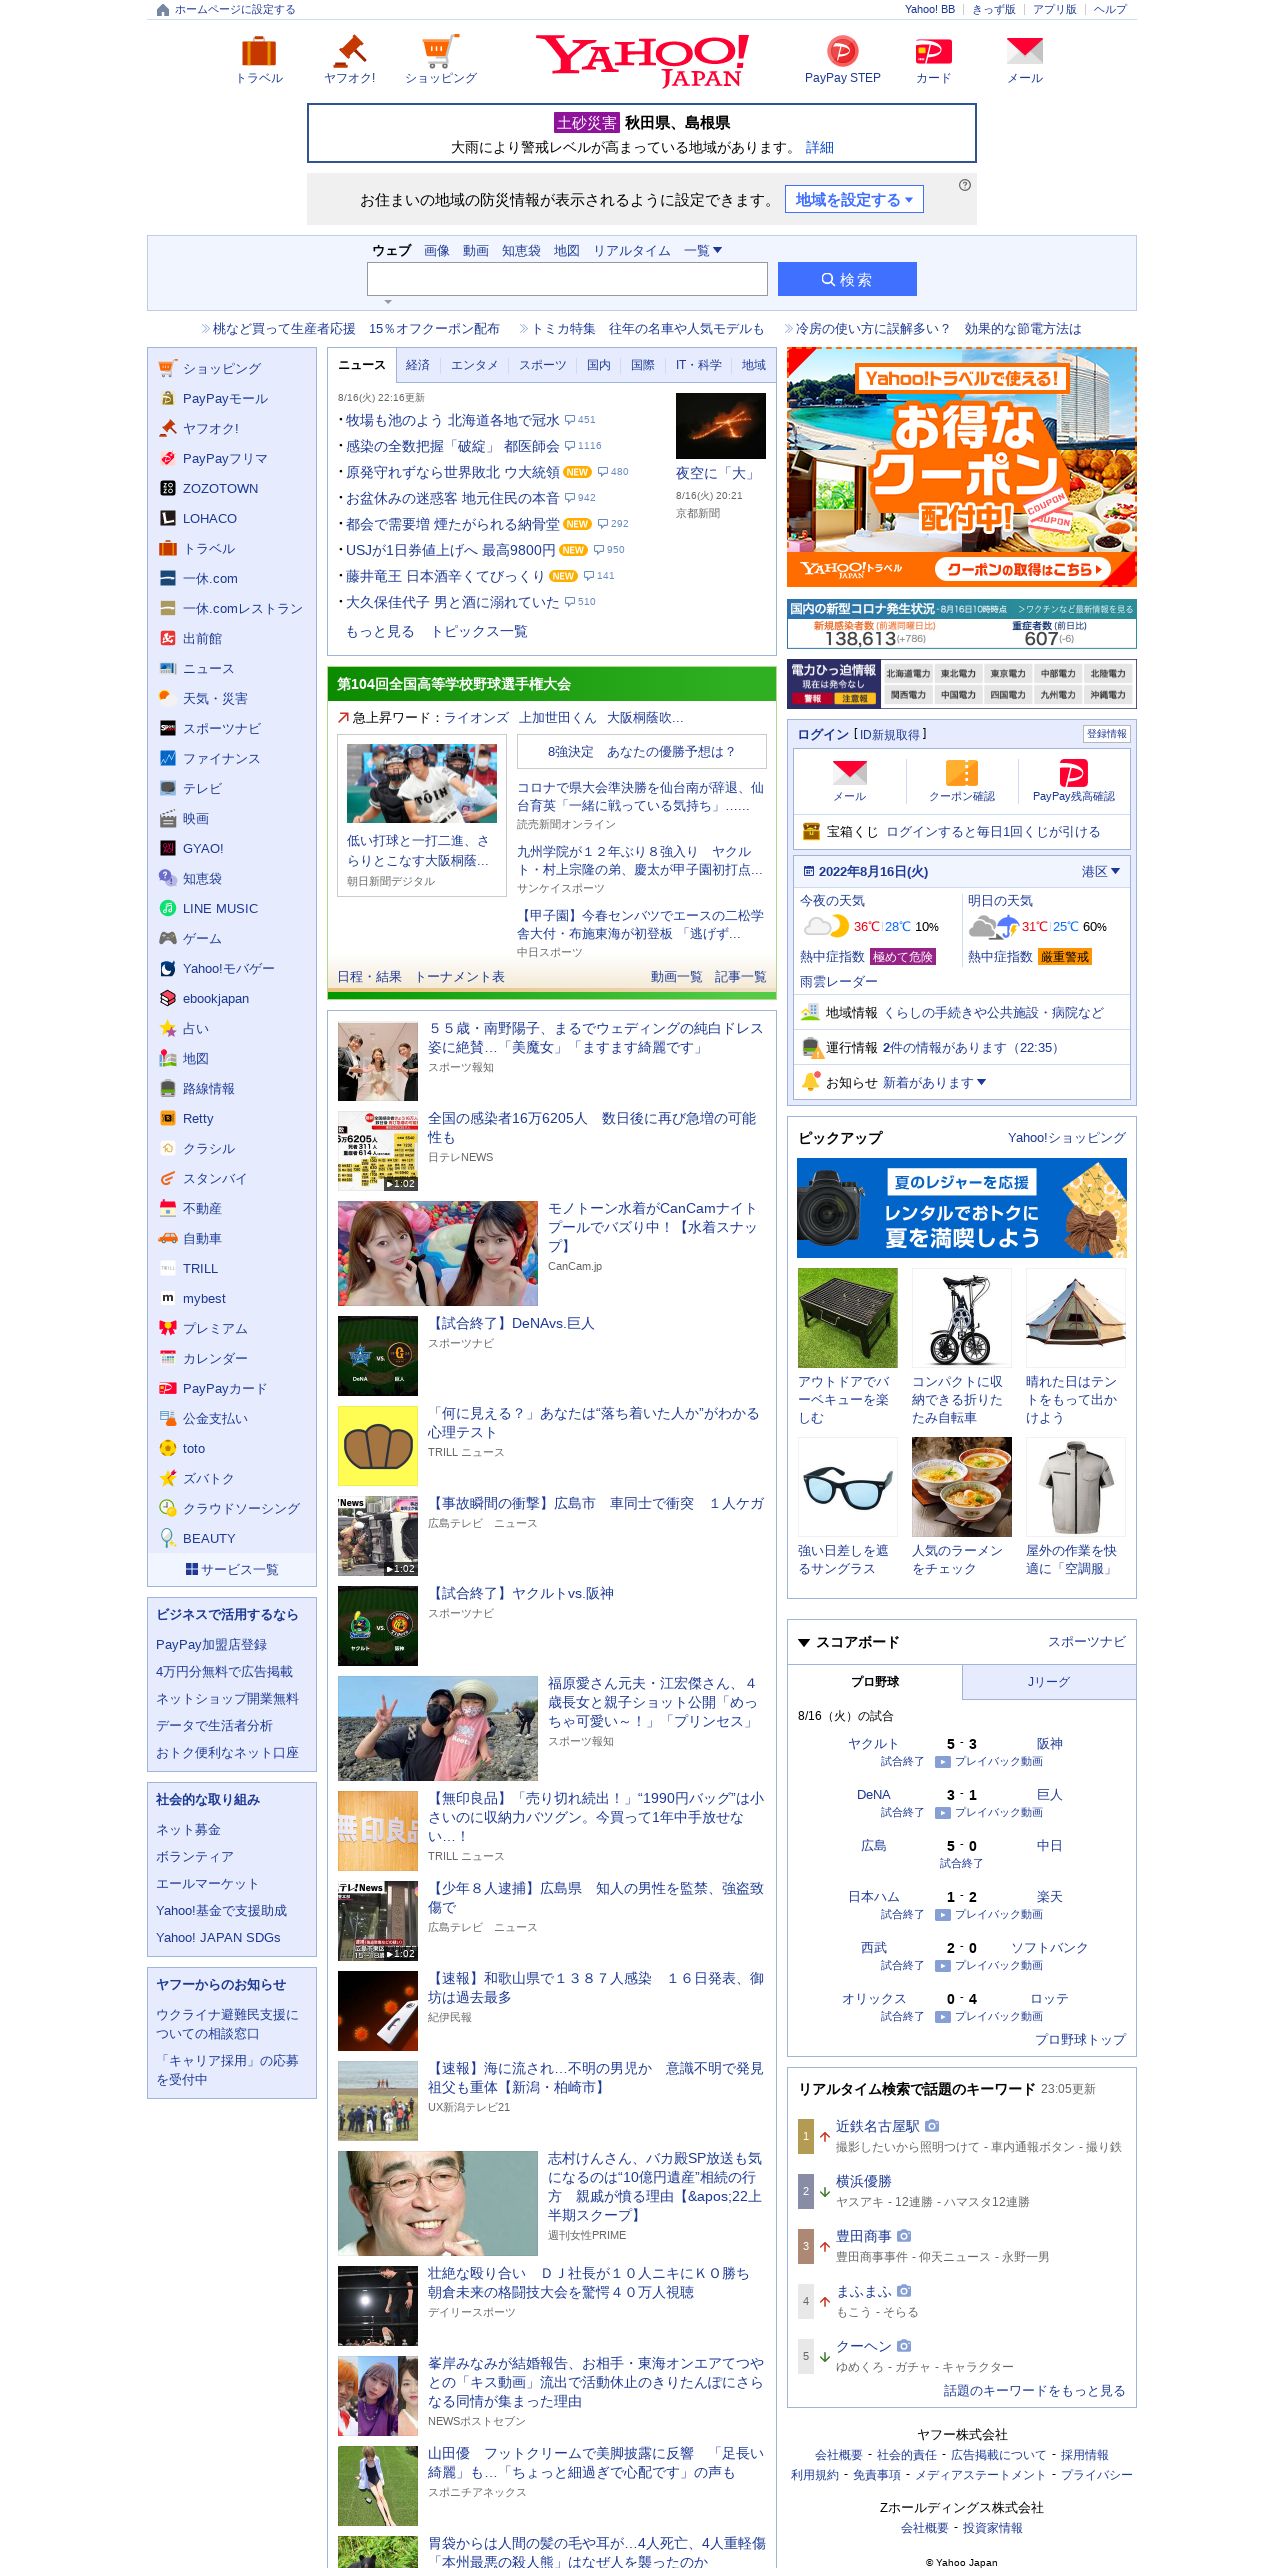
Task: Open PayPayフリマ in the sidebar
Action: 225,458
